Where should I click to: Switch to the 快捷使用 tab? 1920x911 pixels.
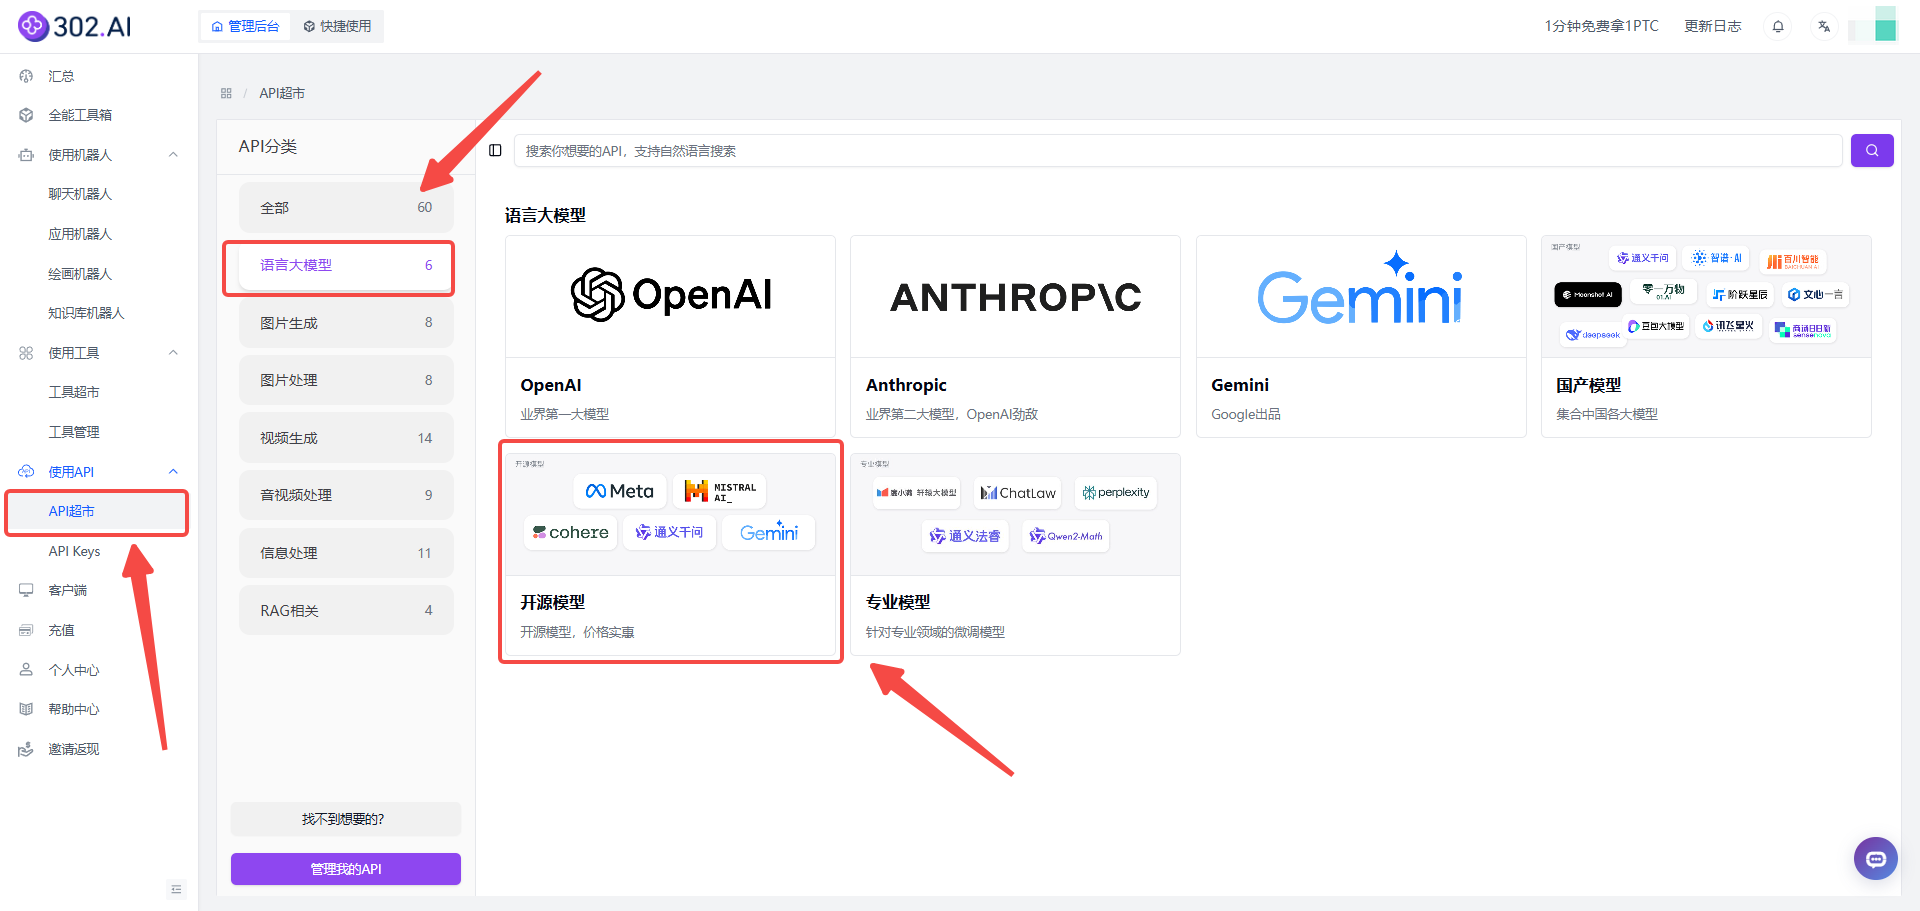coord(337,26)
